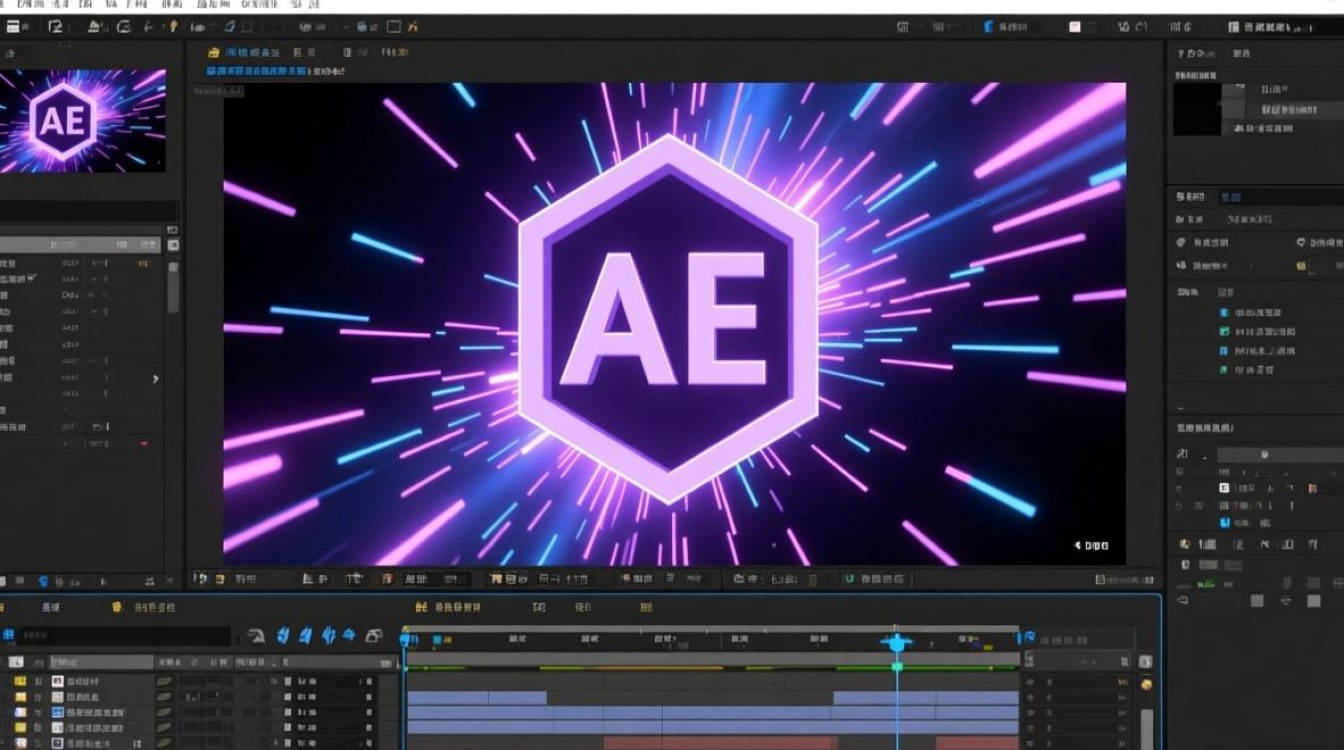This screenshot has height=750, width=1344.
Task: Click the orange hexagon icon beside timeline scrollbar
Action: click(1146, 684)
